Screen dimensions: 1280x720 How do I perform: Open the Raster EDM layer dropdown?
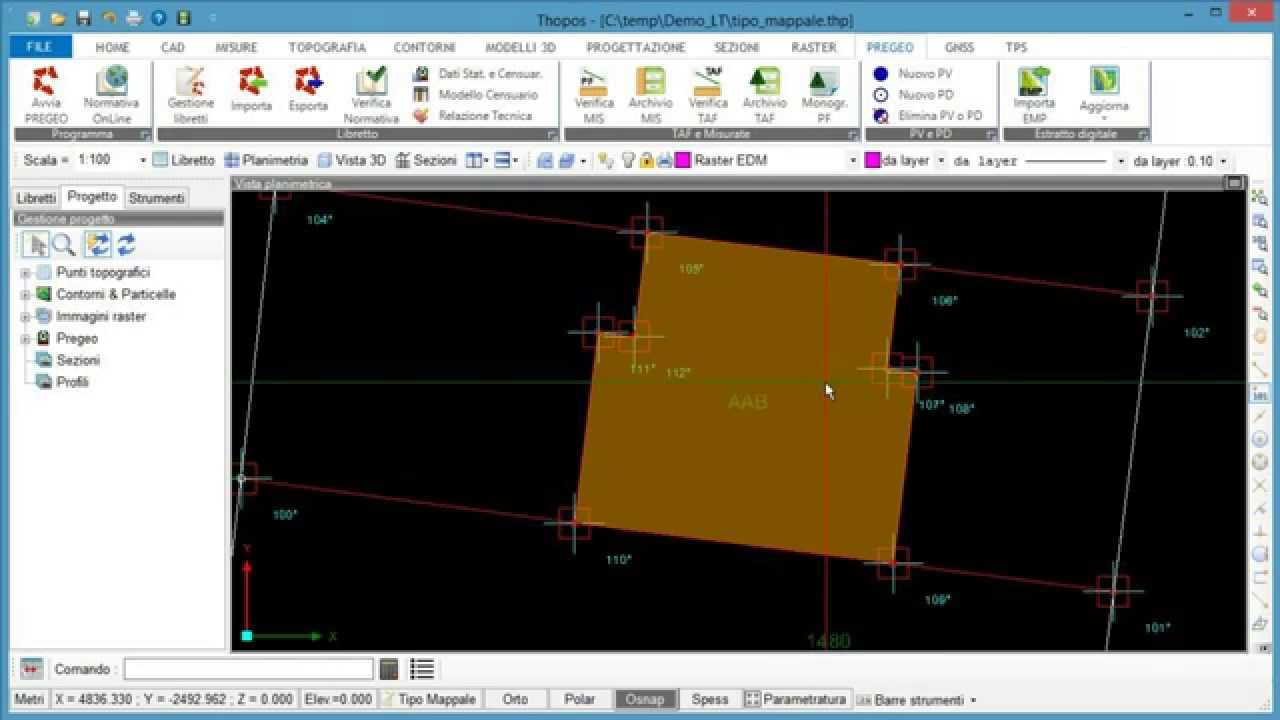click(x=853, y=160)
